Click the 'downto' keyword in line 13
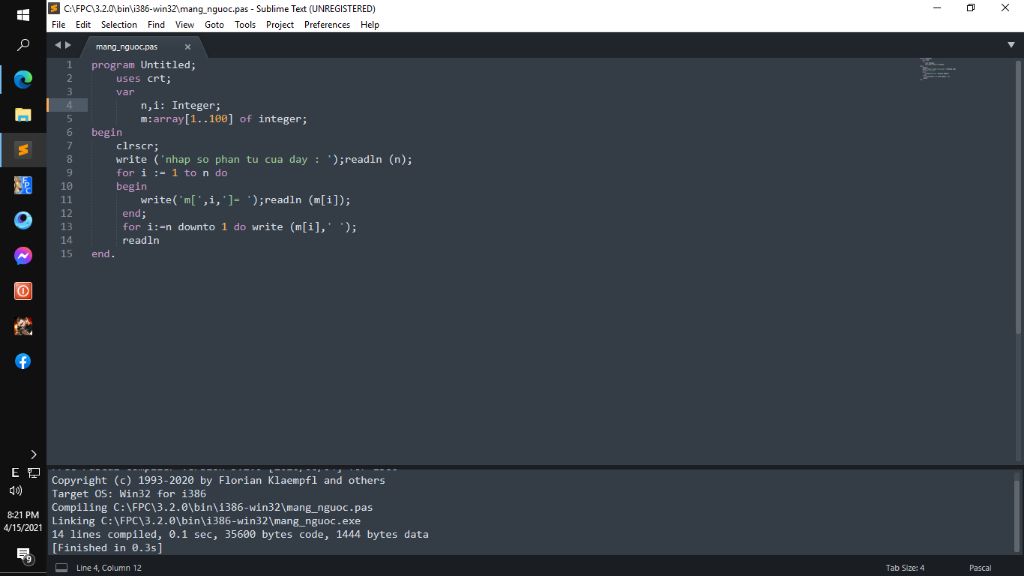The width and height of the screenshot is (1024, 576). click(196, 227)
